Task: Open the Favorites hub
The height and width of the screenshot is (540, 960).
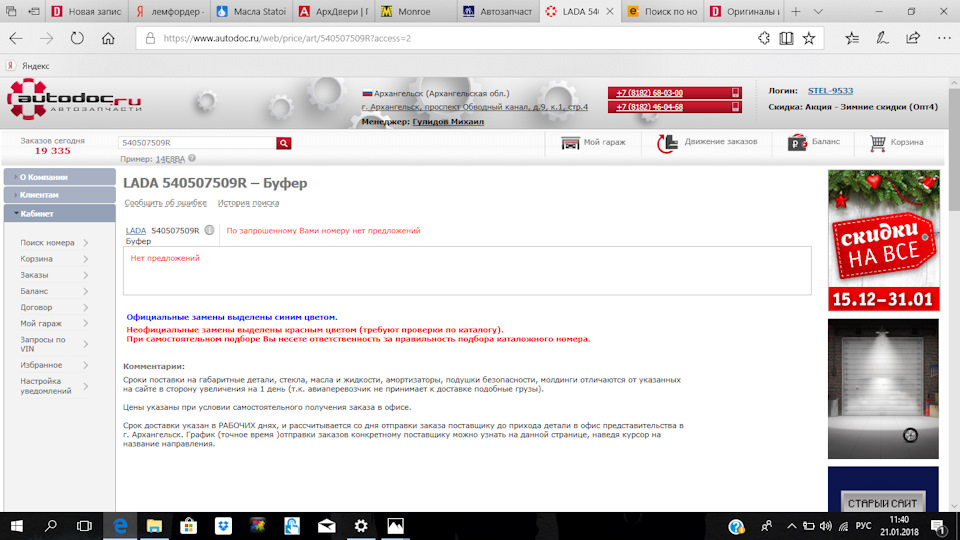Action: pyautogui.click(x=852, y=39)
